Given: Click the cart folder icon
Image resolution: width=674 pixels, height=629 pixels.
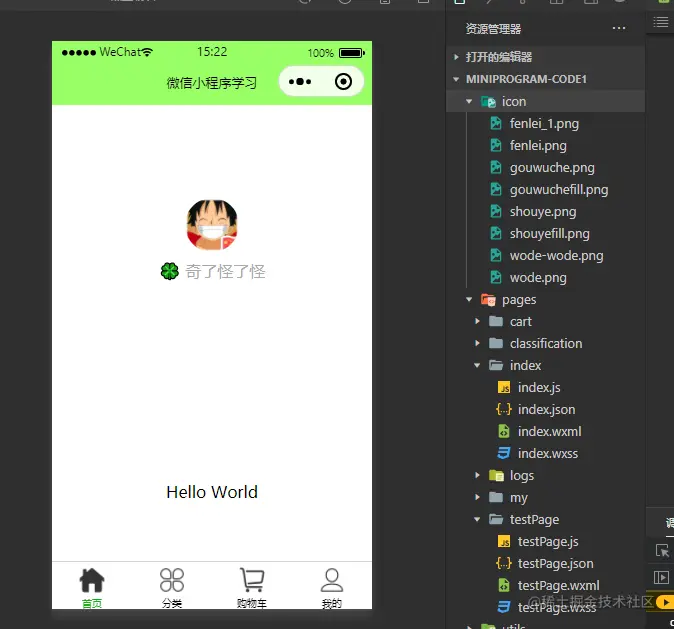Looking at the screenshot, I should (496, 321).
